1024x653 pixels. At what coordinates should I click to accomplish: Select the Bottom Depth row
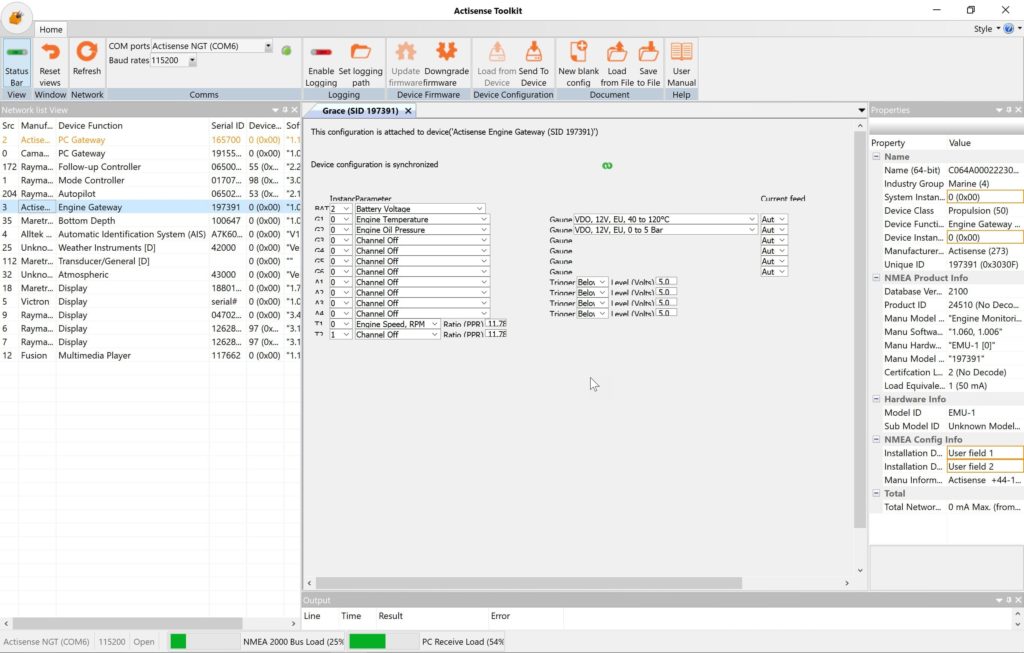pos(150,221)
